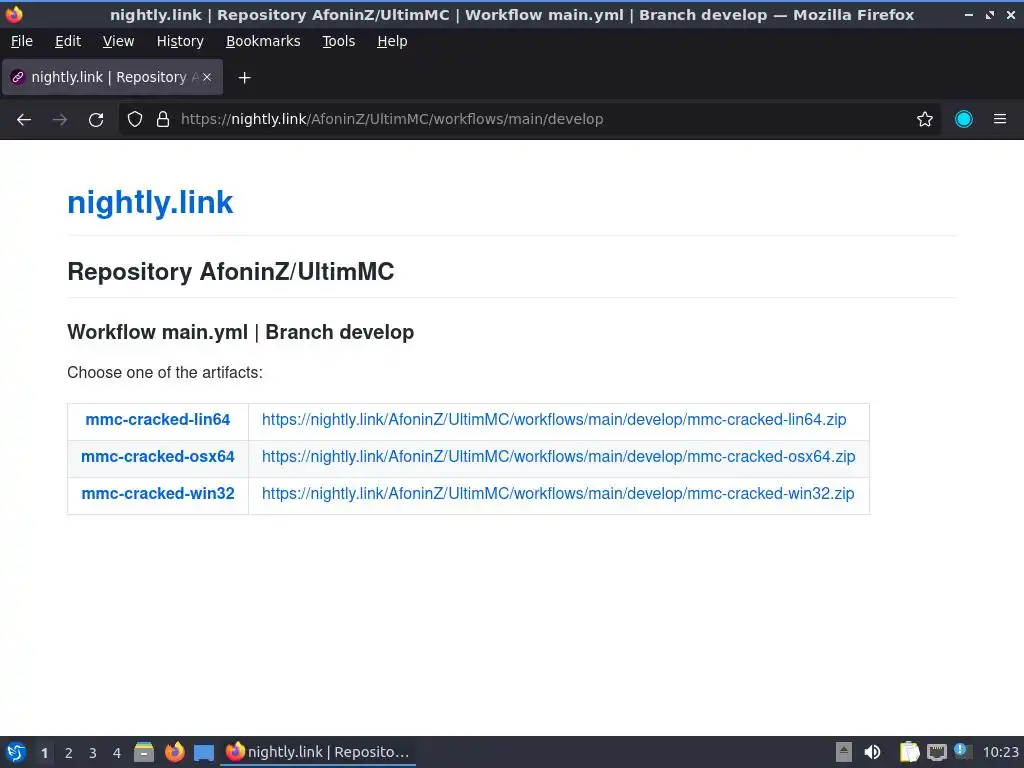Switch to workspace 3

coord(93,753)
